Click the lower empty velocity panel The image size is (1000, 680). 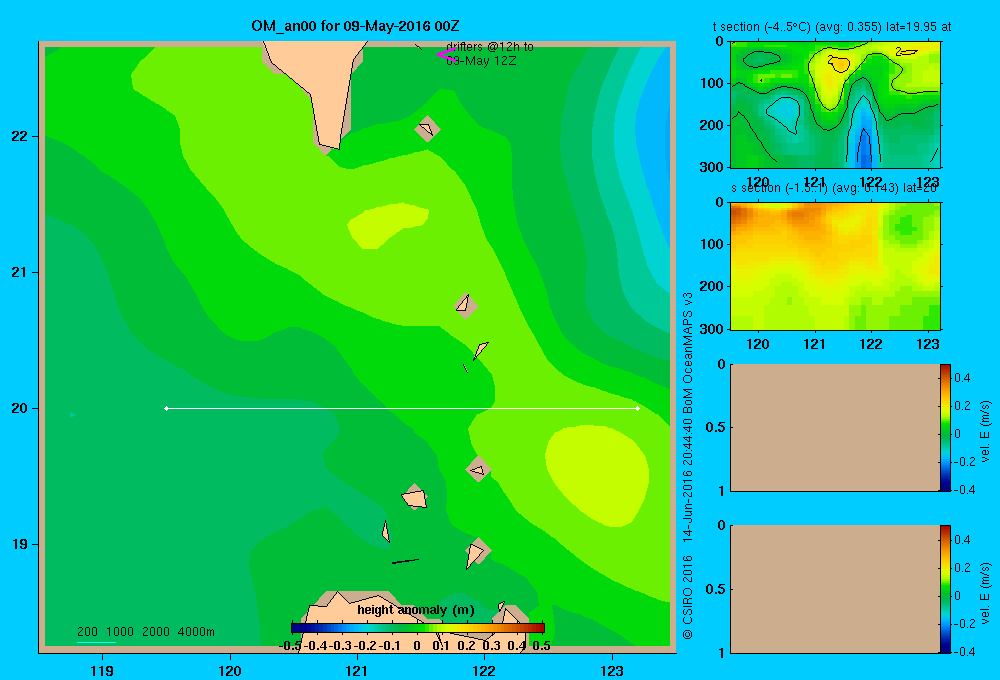click(835, 589)
